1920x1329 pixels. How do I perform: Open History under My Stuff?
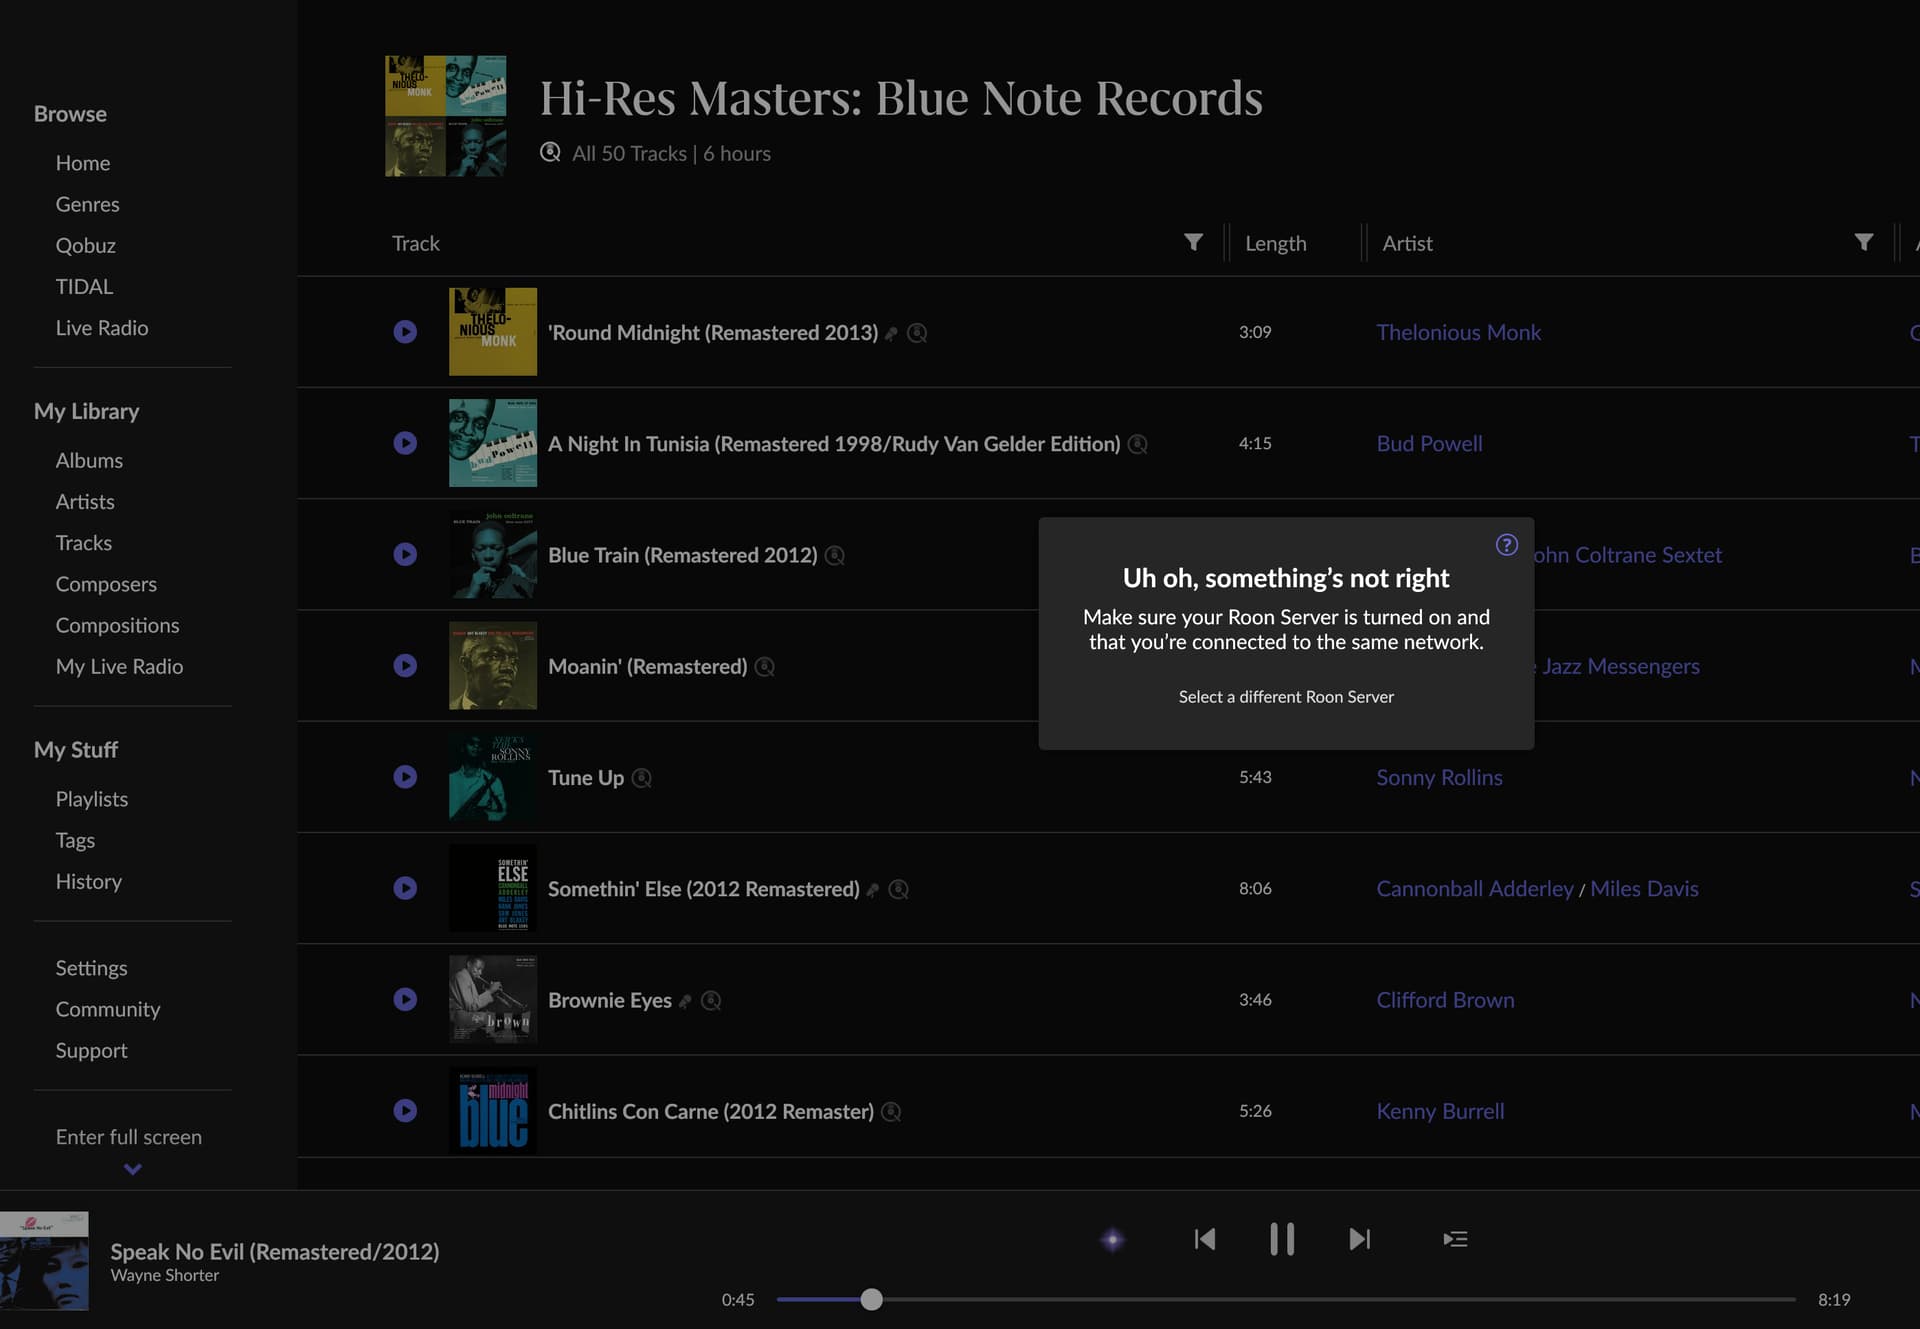(89, 881)
